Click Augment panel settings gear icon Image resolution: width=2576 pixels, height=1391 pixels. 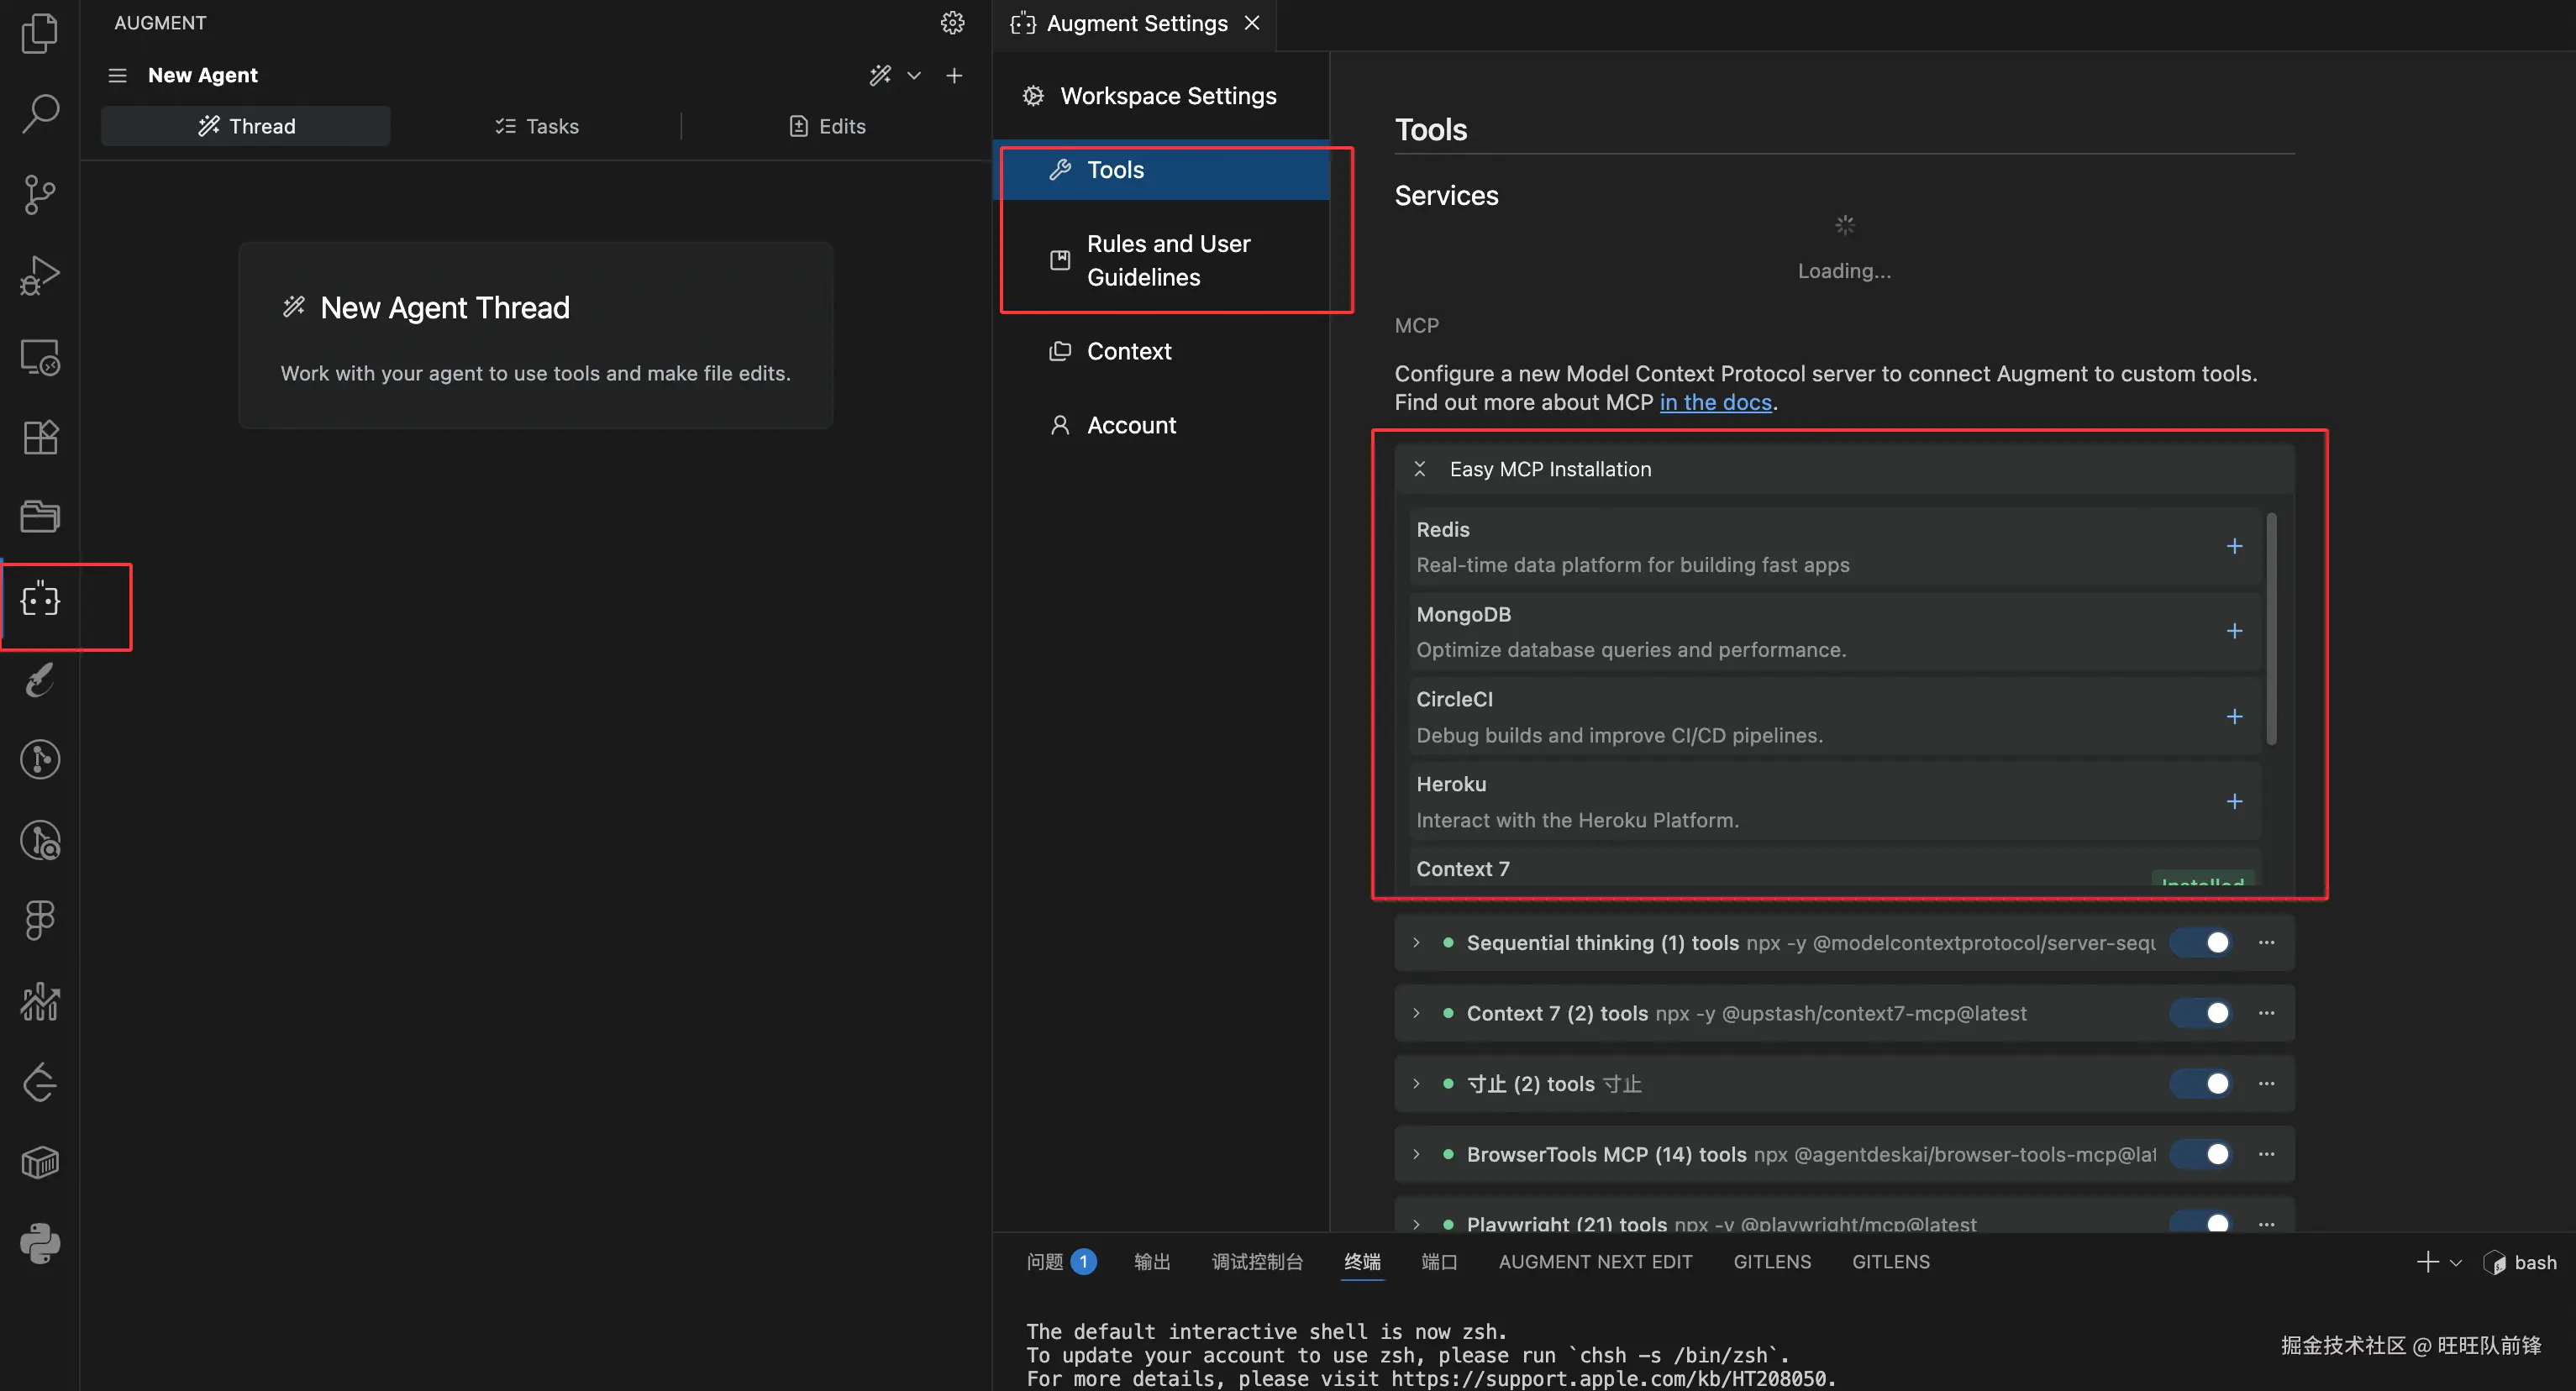click(952, 23)
